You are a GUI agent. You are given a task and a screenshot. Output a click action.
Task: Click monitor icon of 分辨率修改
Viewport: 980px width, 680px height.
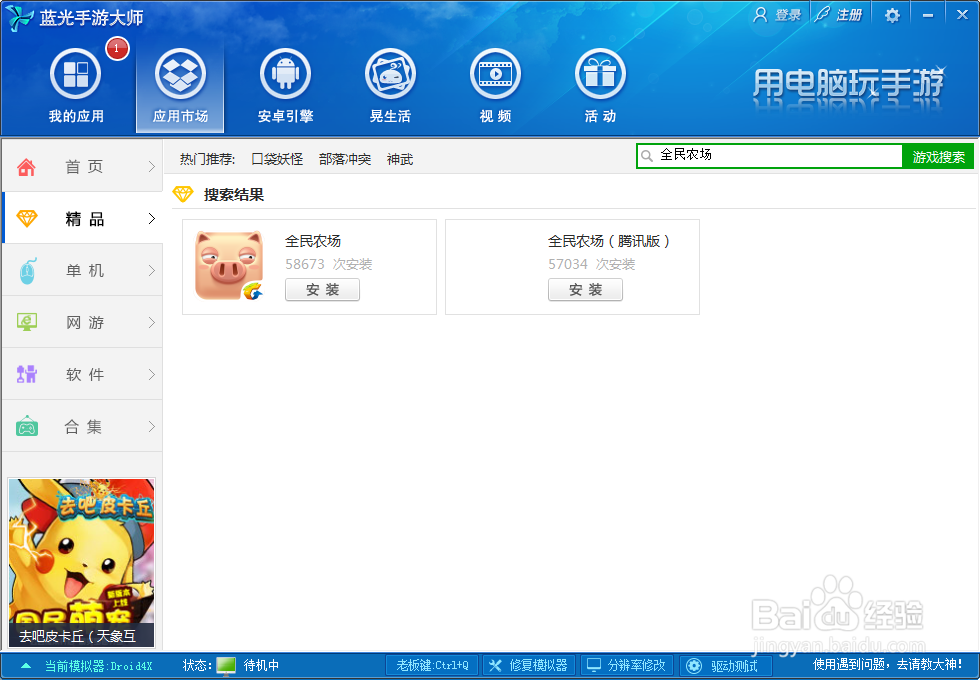(x=594, y=665)
